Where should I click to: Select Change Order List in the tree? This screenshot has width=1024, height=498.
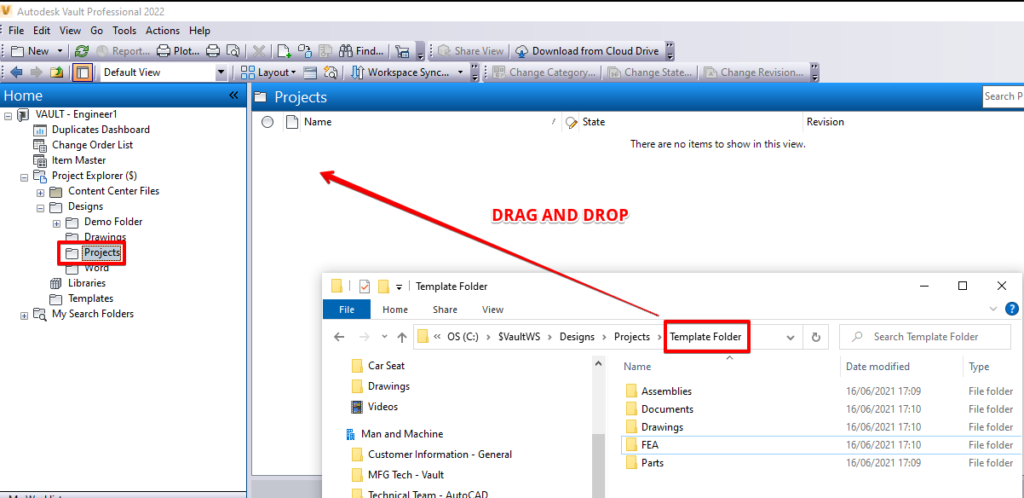coord(92,145)
